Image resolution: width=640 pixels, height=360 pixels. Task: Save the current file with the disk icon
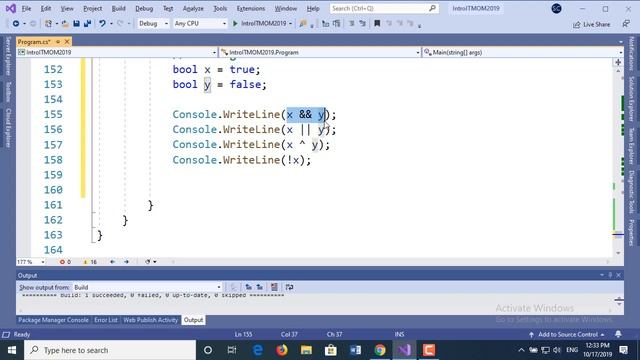coord(76,24)
